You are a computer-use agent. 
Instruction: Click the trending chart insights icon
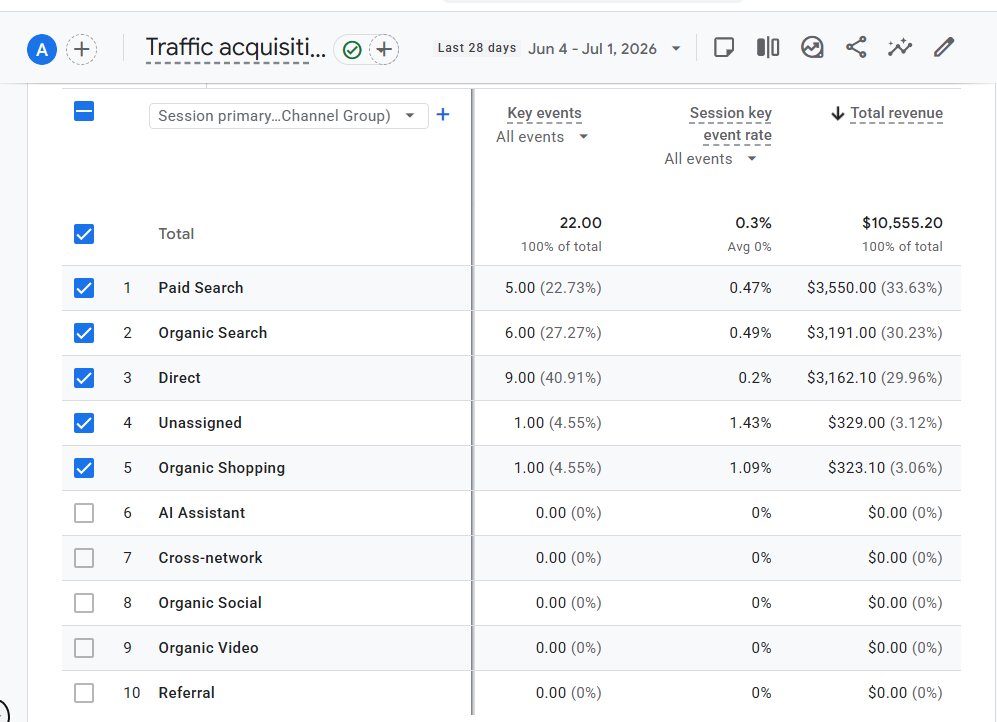pyautogui.click(x=812, y=48)
